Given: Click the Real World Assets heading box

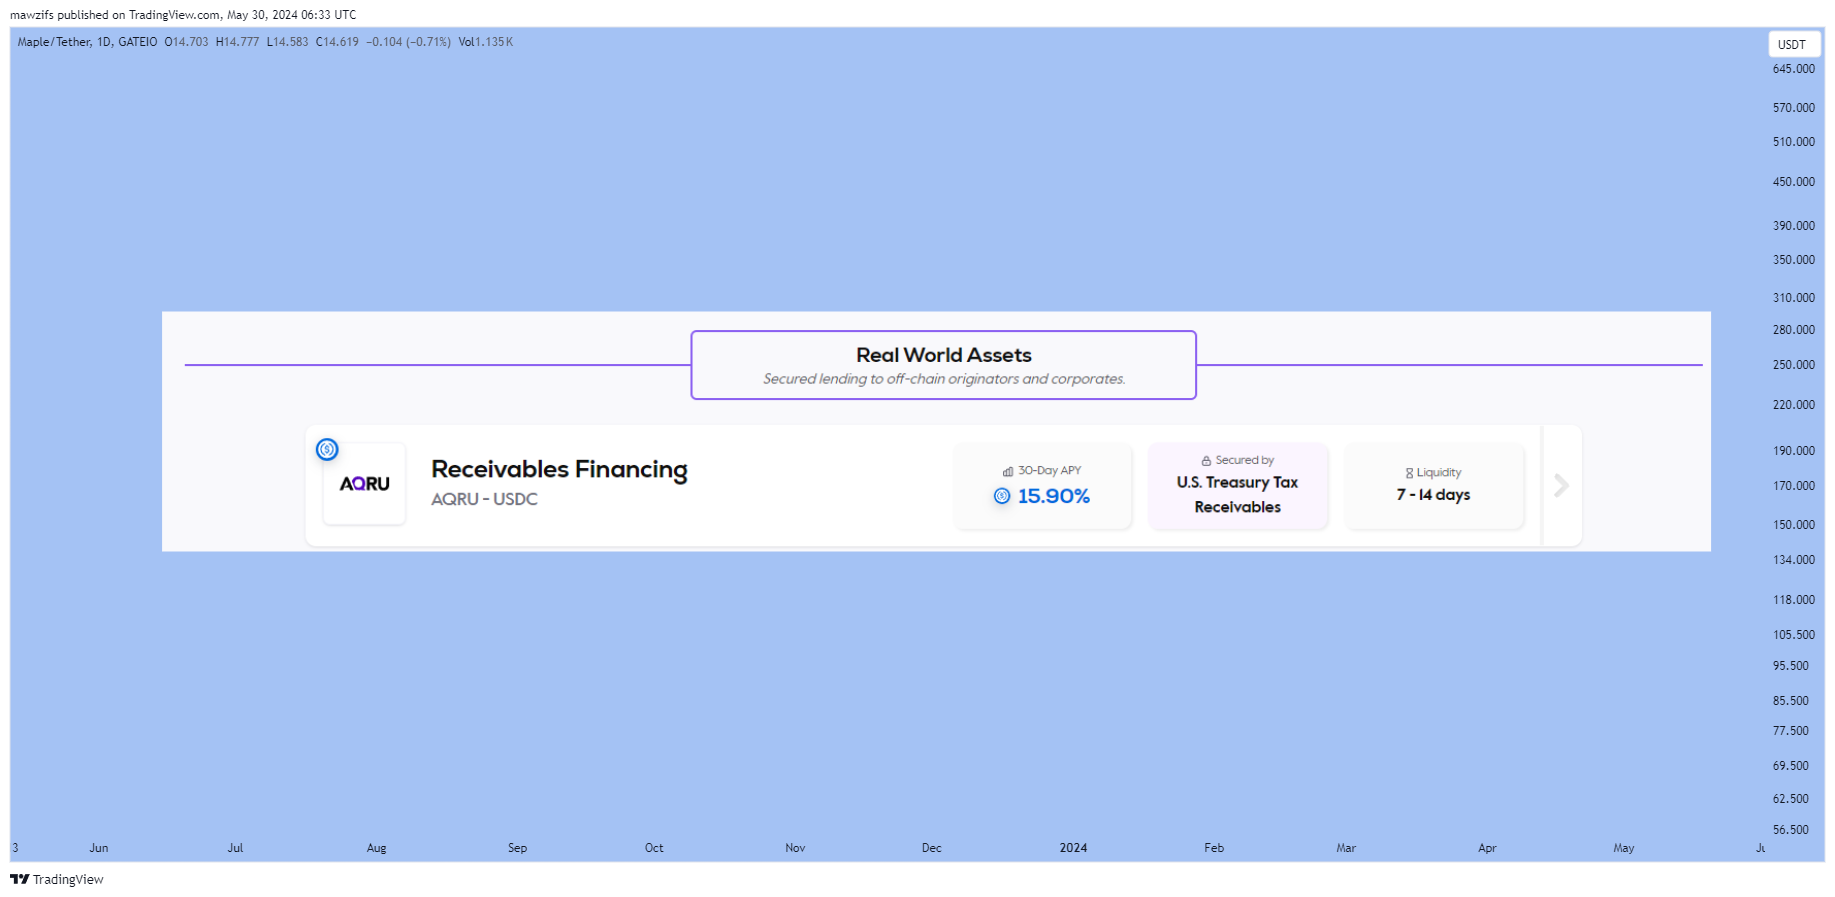Looking at the screenshot, I should tap(943, 365).
